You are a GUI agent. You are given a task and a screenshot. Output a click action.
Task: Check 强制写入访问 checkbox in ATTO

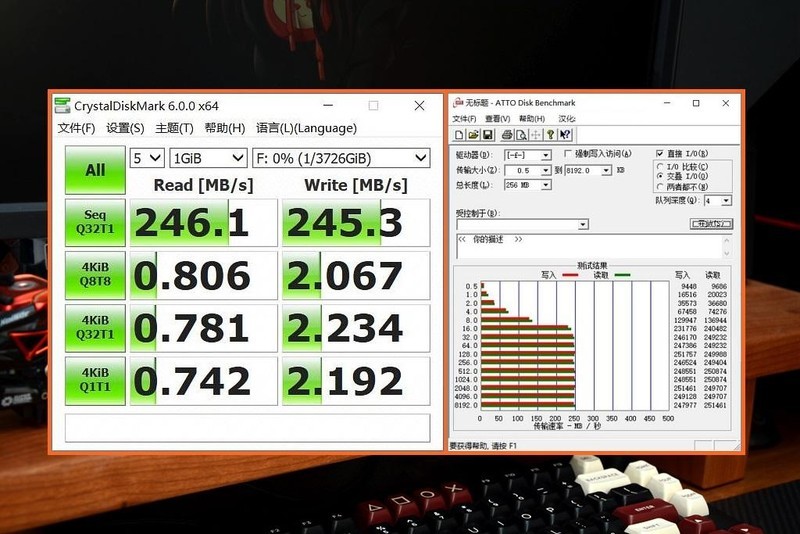[x=568, y=154]
